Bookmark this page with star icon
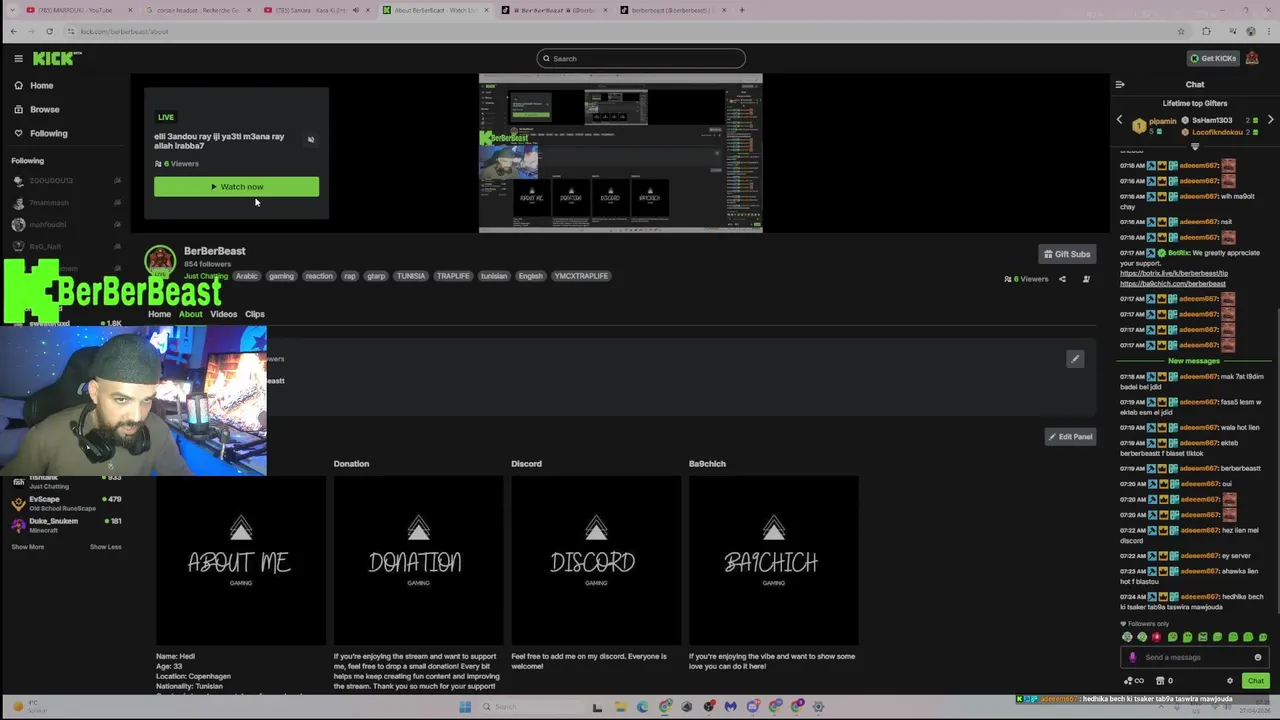The image size is (1280, 720). pos(1181,31)
